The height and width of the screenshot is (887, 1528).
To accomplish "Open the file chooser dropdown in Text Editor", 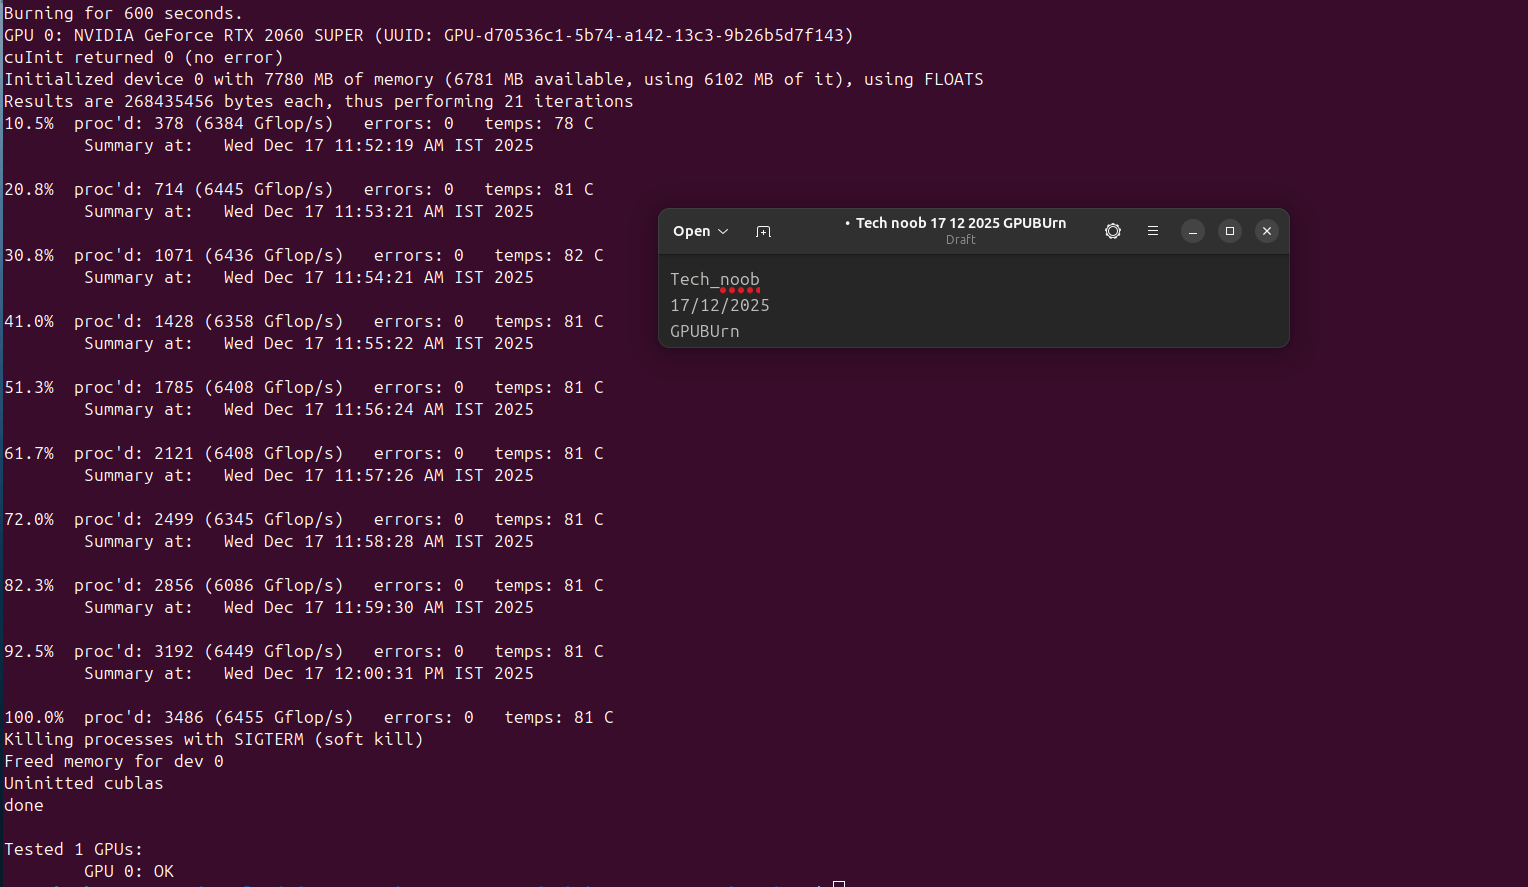I will 700,231.
